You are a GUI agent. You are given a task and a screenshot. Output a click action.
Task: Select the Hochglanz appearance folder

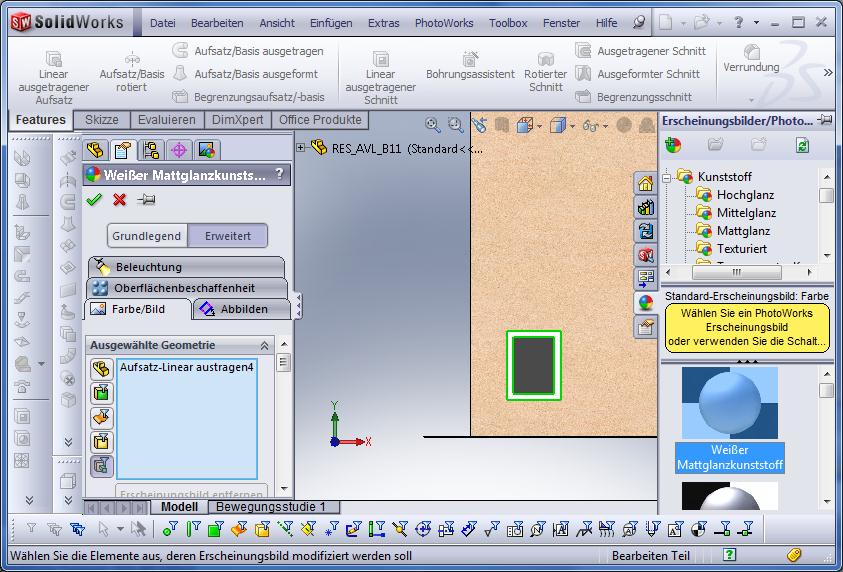[745, 195]
